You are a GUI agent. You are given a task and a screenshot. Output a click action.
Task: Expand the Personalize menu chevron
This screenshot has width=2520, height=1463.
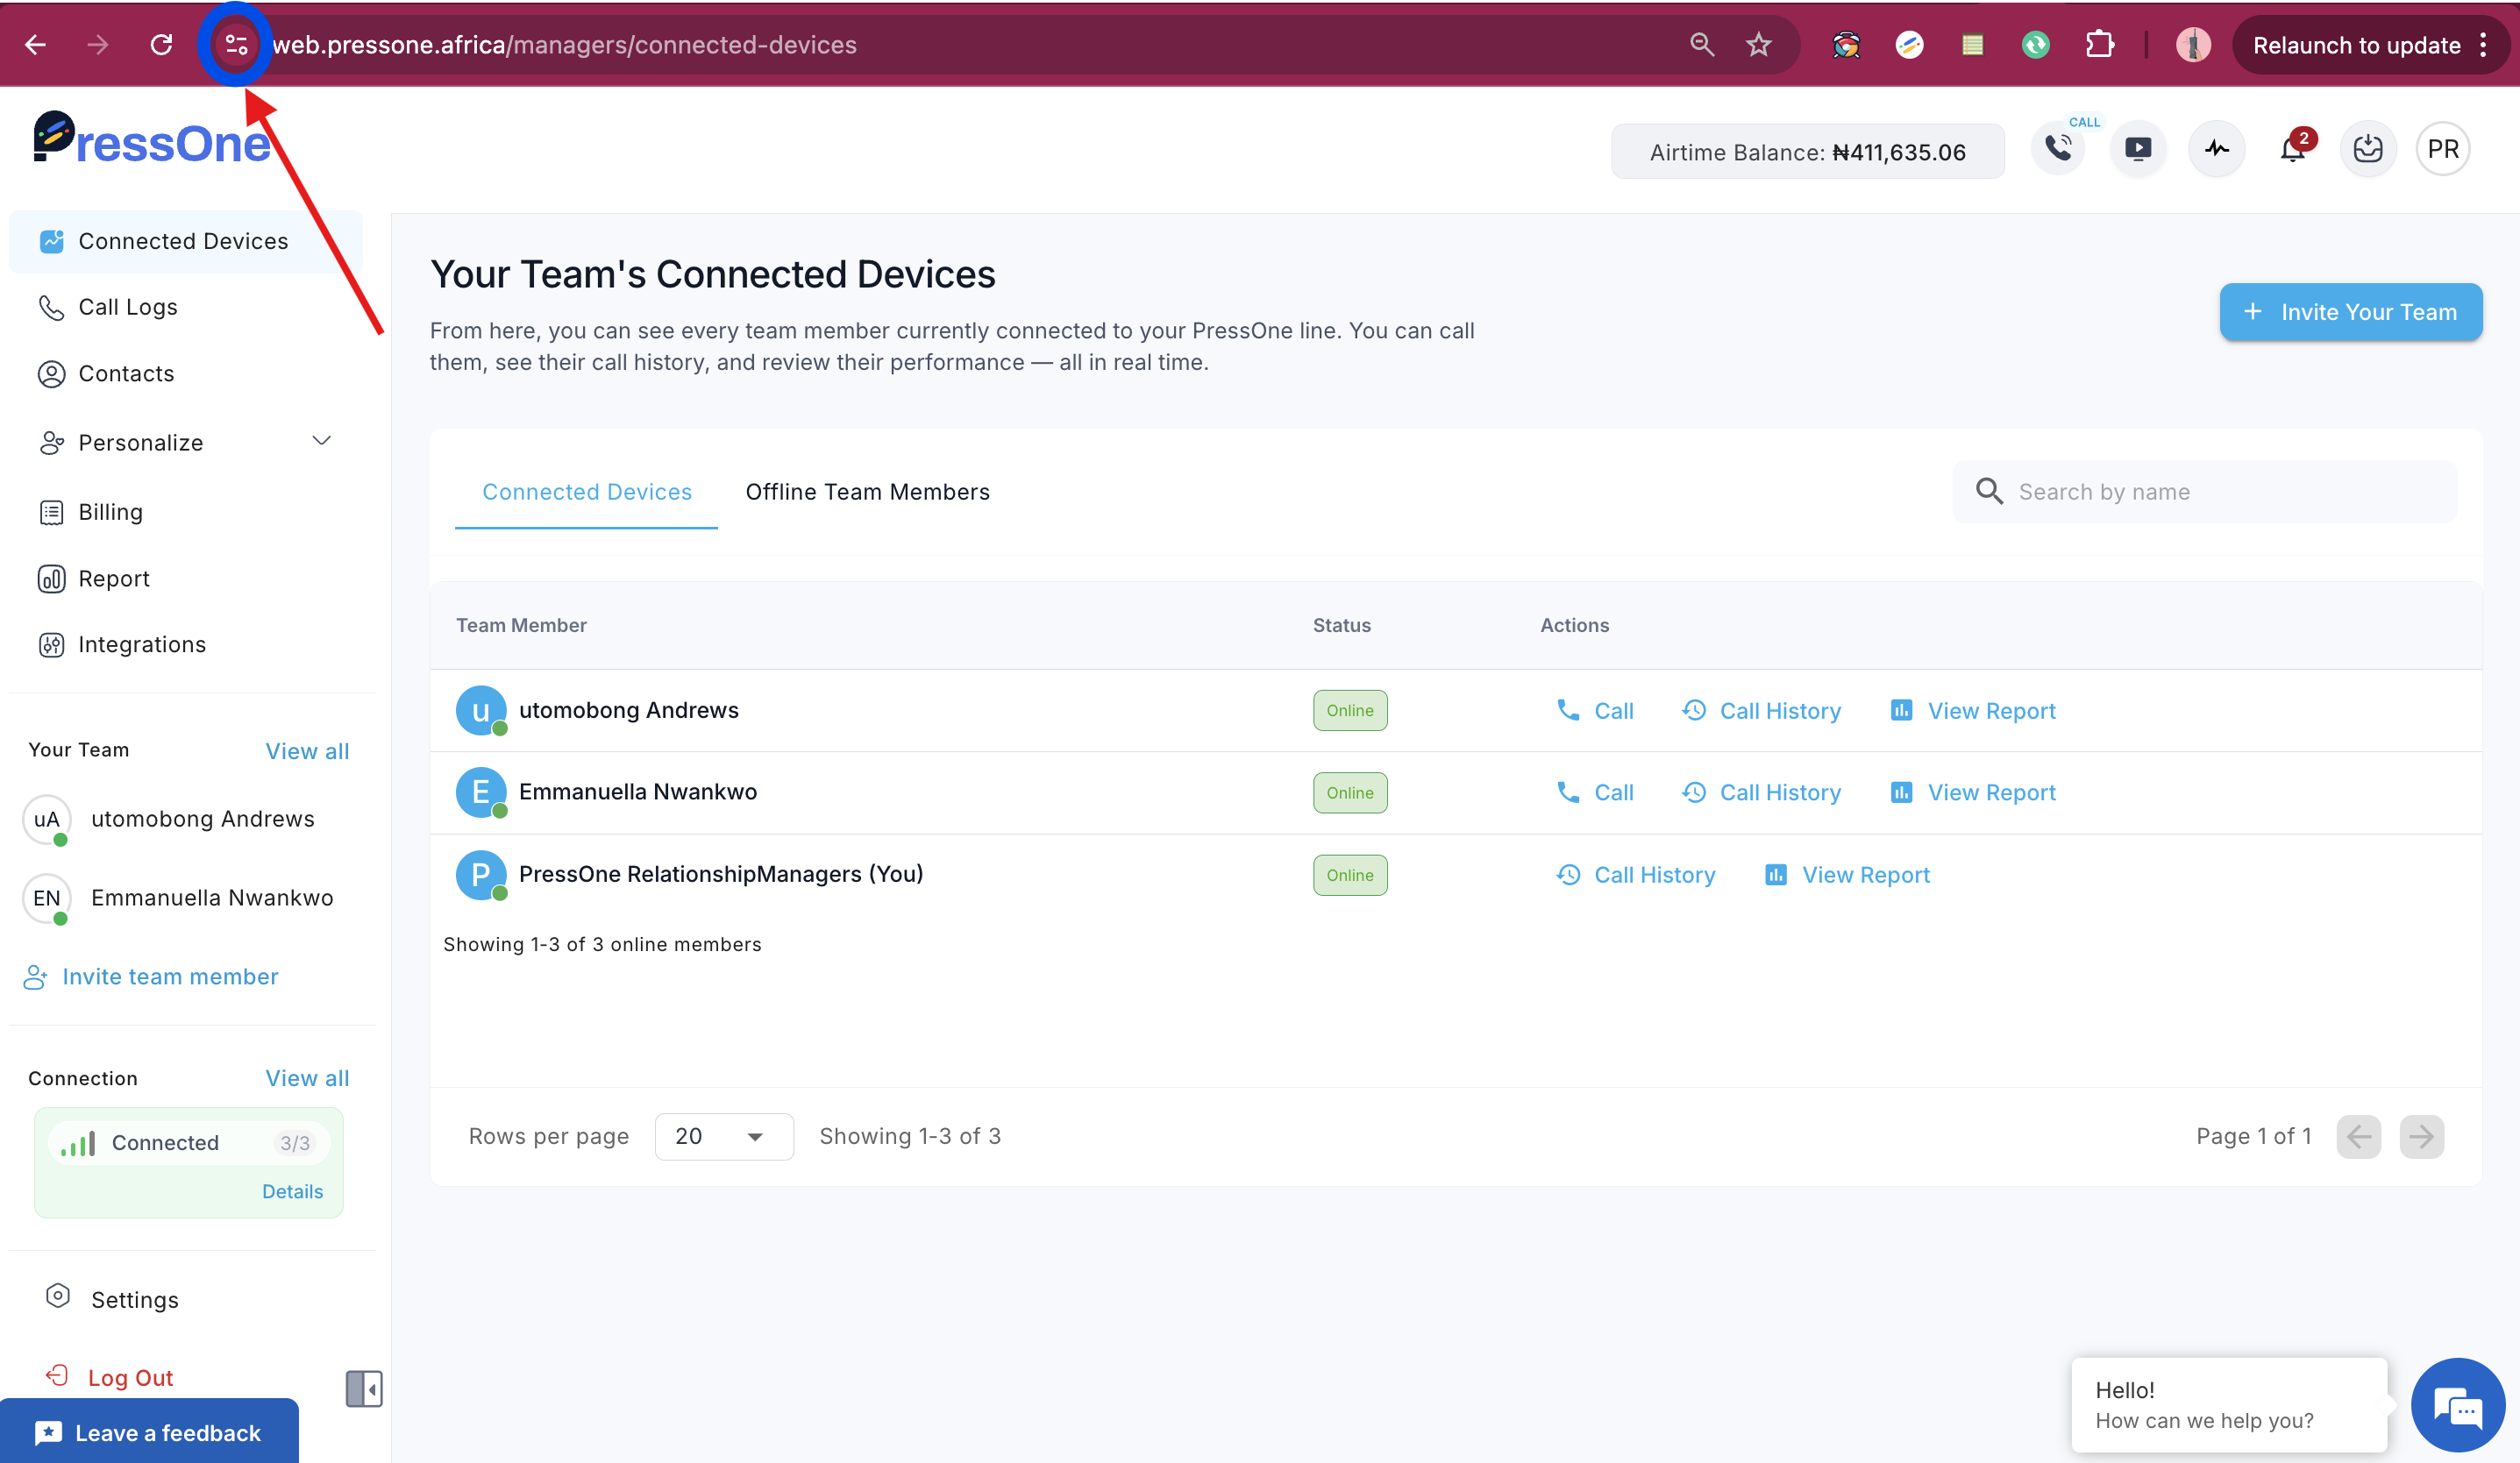(x=322, y=441)
